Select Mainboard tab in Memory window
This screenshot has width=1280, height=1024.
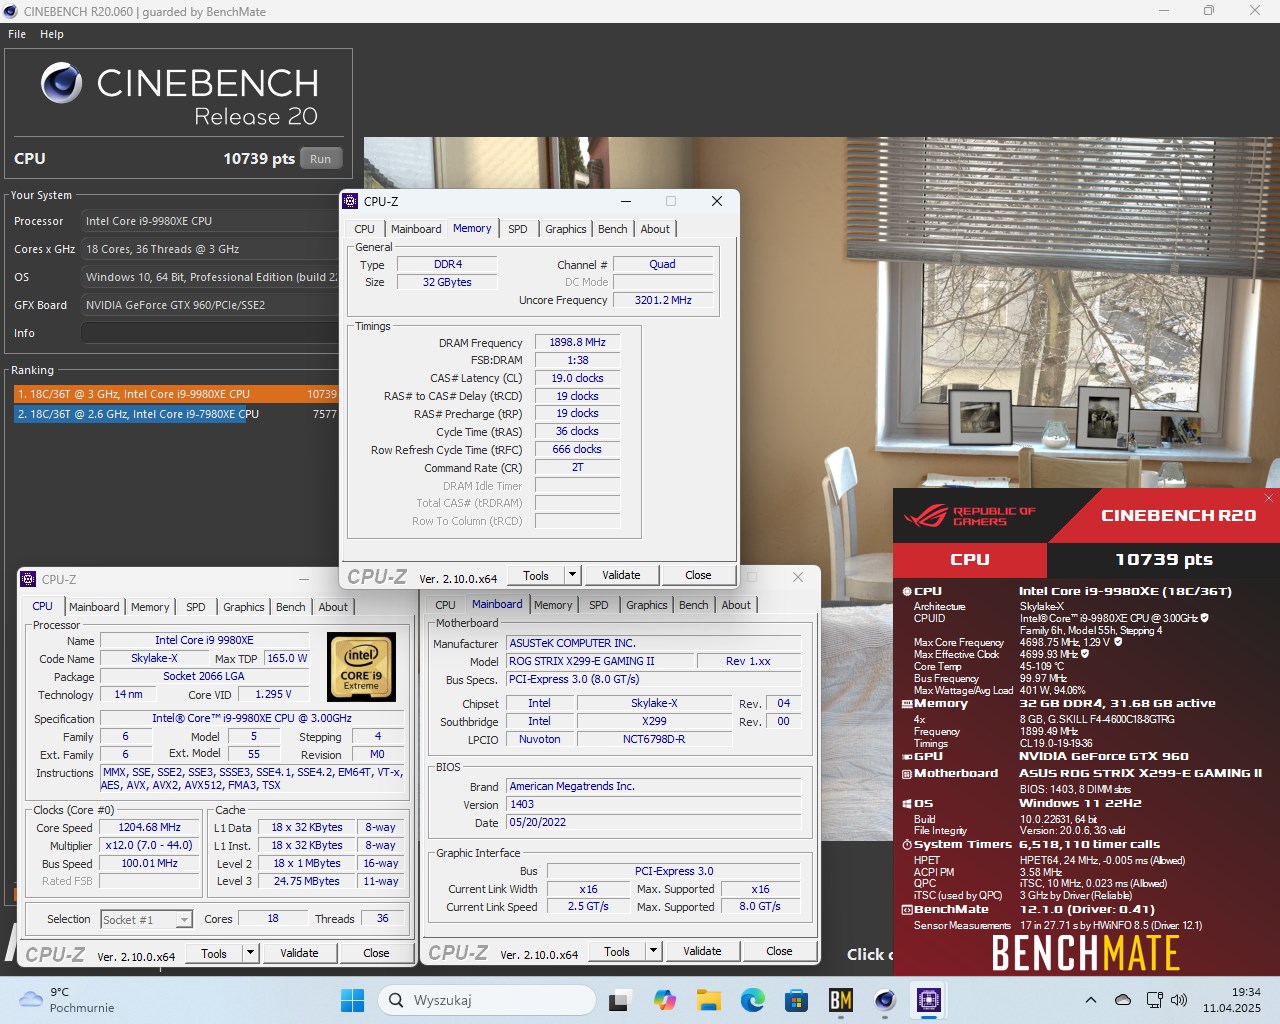416,229
